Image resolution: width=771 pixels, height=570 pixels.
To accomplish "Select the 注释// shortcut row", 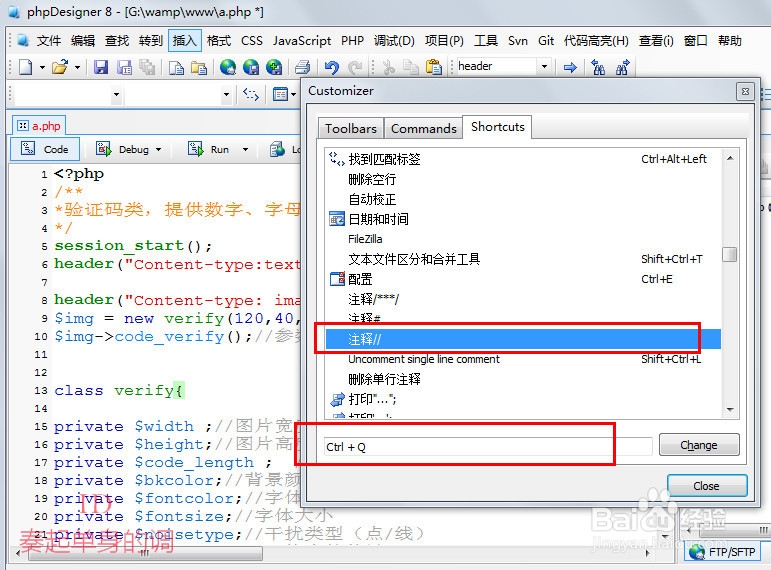I will (523, 339).
